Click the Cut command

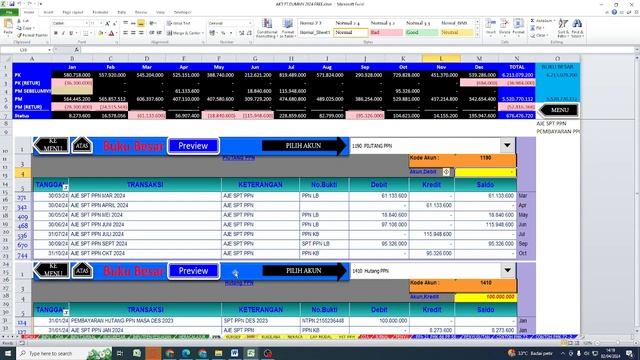tap(23, 21)
